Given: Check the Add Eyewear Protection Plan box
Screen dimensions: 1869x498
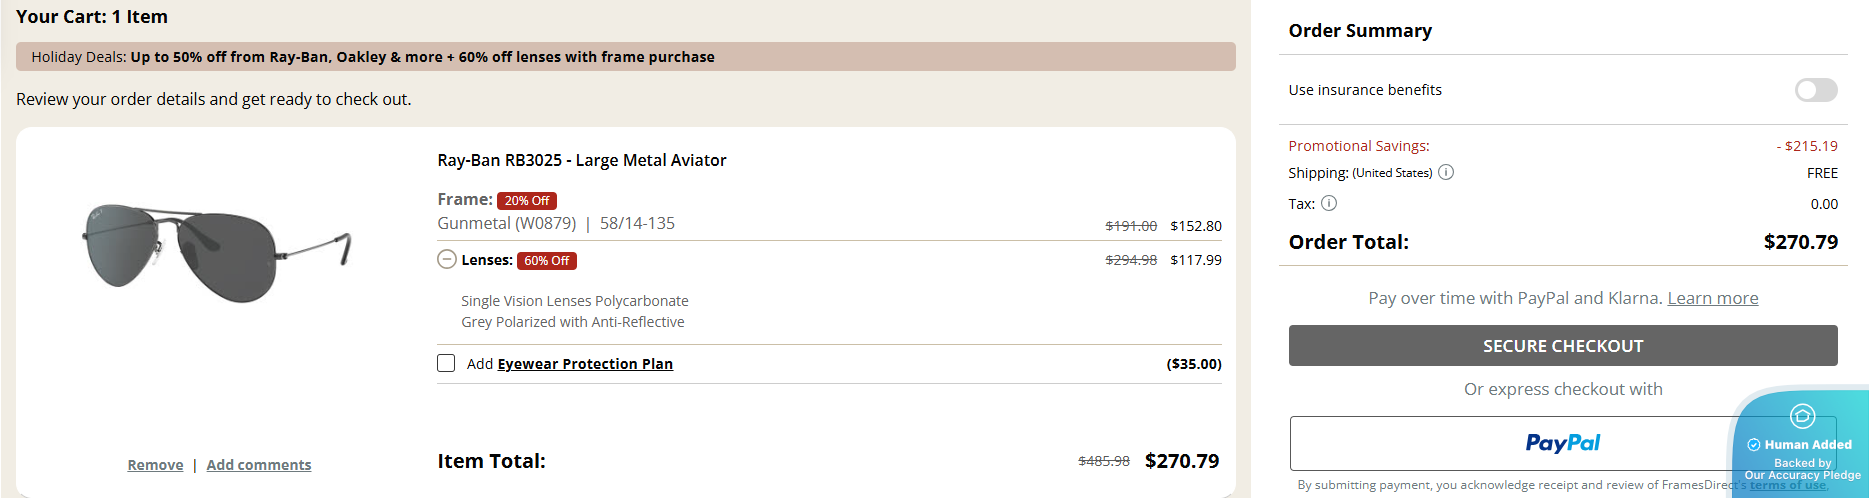Looking at the screenshot, I should pyautogui.click(x=446, y=363).
